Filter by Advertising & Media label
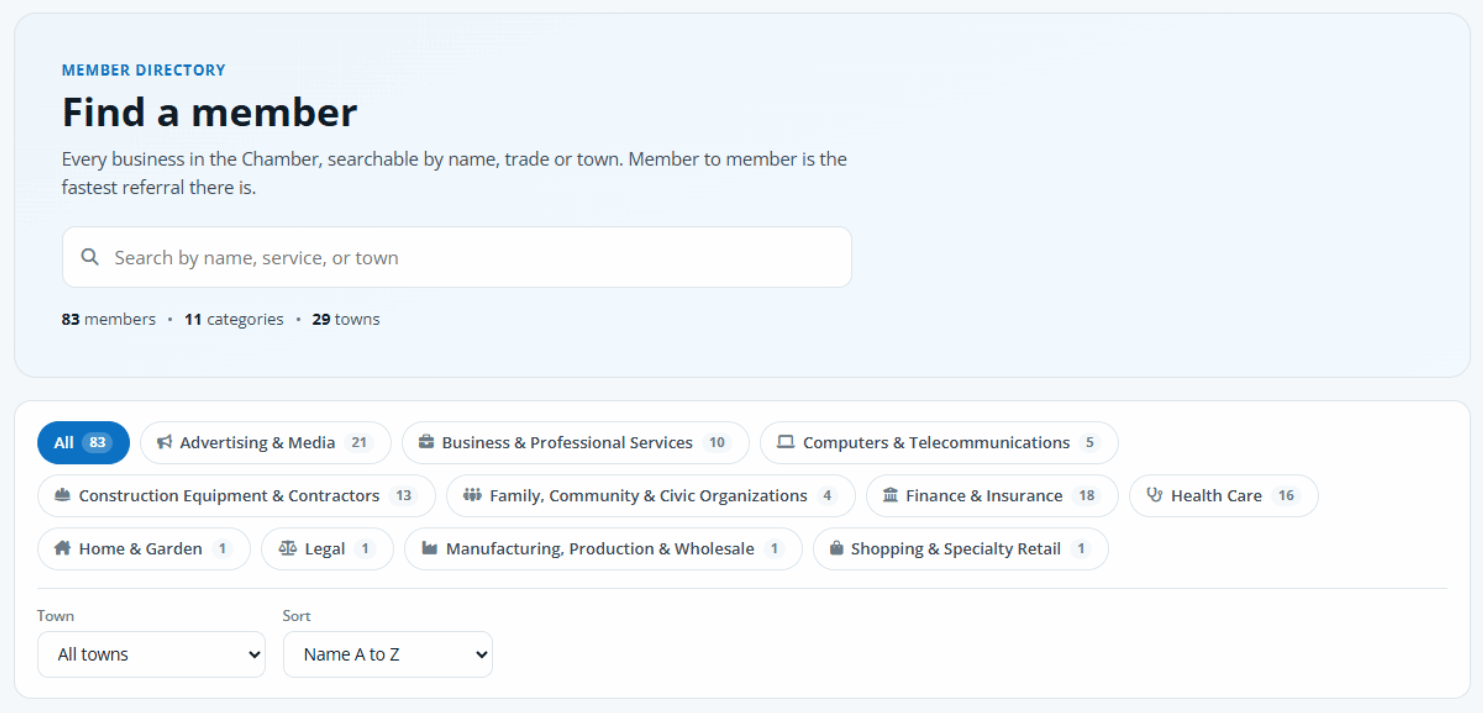This screenshot has width=1483, height=714. click(x=257, y=443)
